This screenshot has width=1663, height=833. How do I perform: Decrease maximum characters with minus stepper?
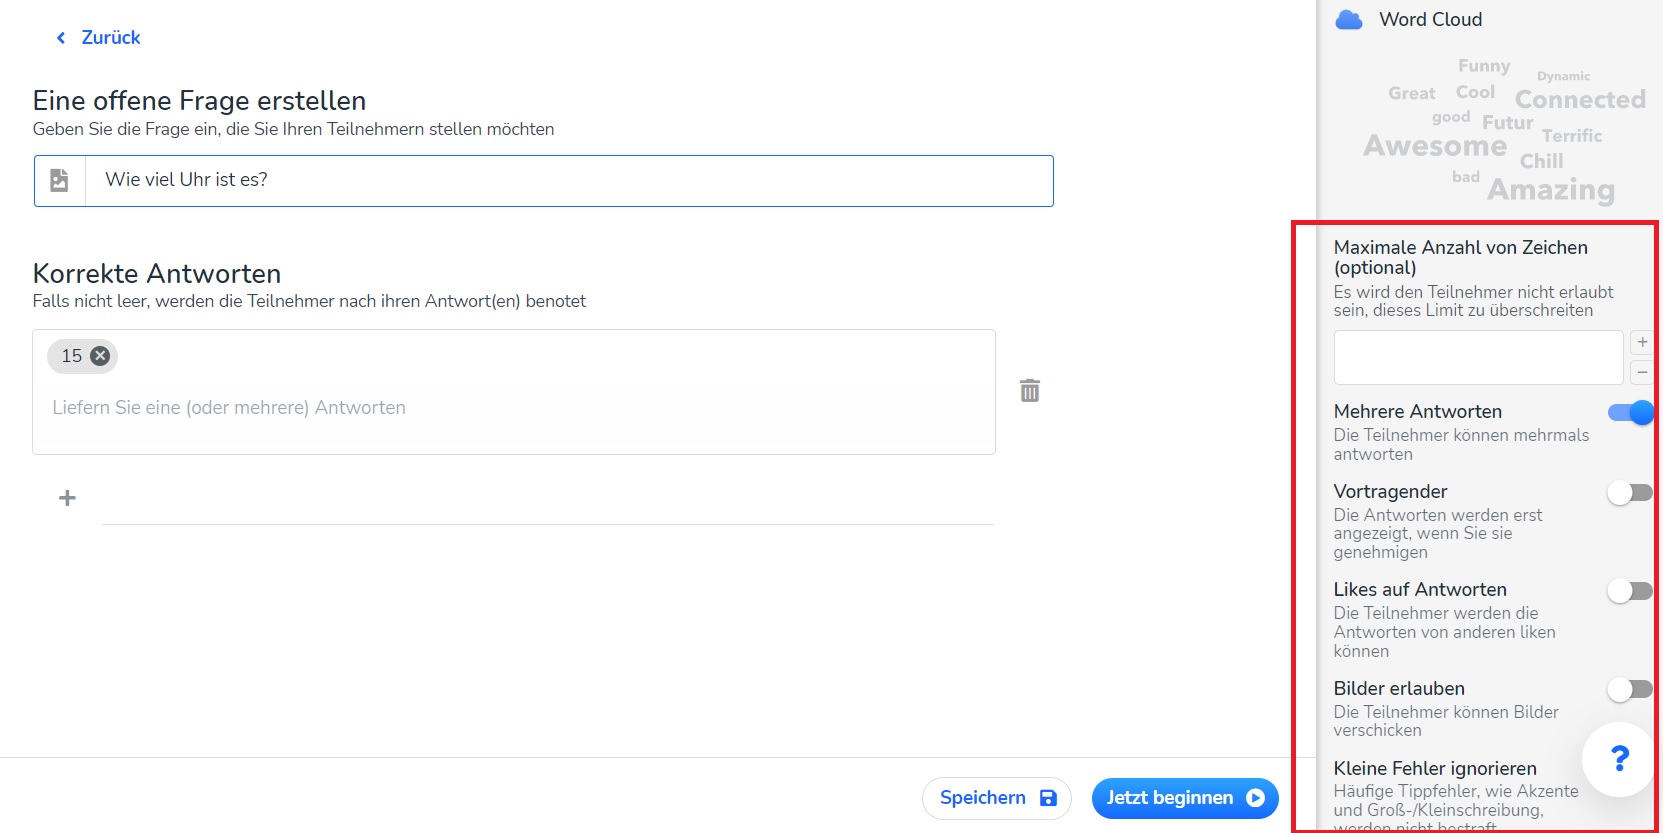[1642, 372]
